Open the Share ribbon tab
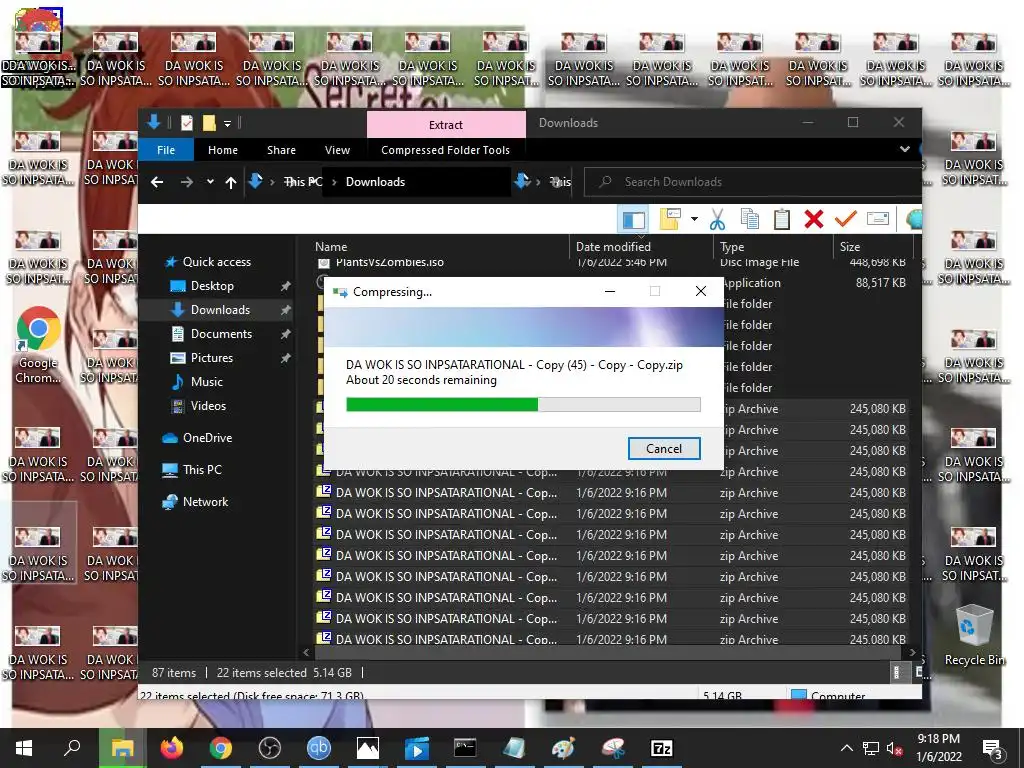Image resolution: width=1024 pixels, height=768 pixels. [281, 150]
